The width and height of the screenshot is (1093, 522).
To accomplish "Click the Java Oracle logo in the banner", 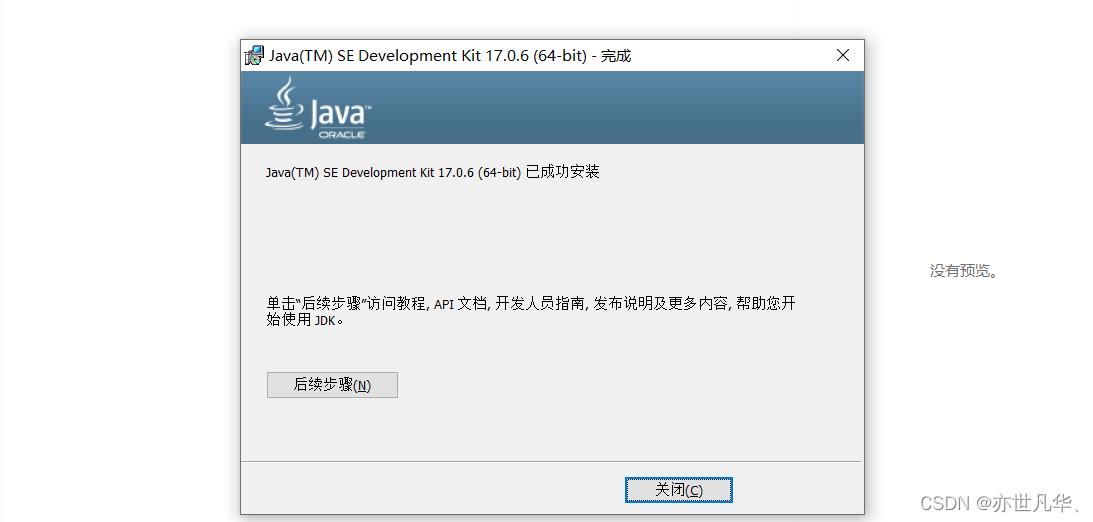I will pos(318,107).
